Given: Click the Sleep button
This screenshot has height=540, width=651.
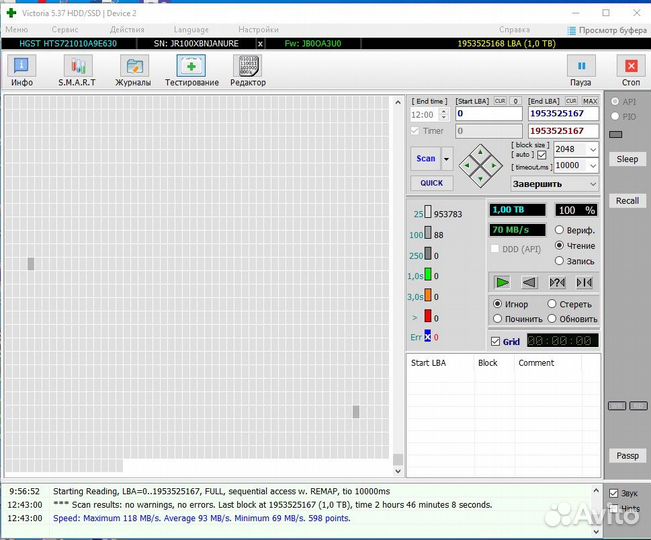Looking at the screenshot, I should coord(627,159).
